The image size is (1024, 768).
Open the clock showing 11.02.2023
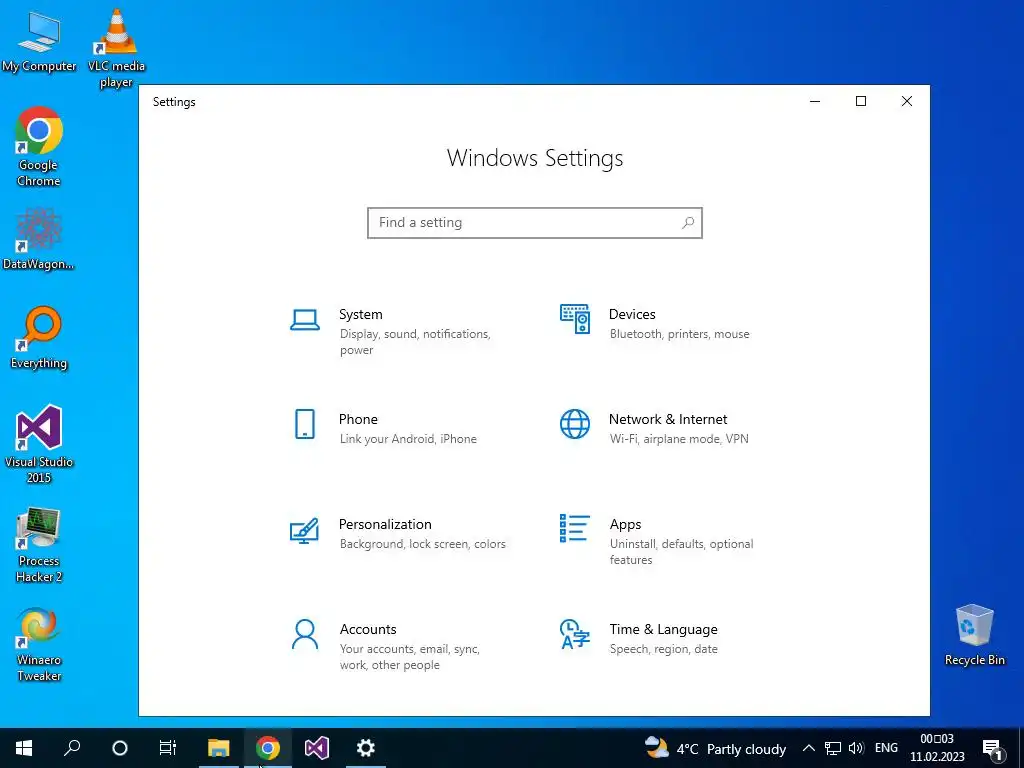[x=937, y=748]
